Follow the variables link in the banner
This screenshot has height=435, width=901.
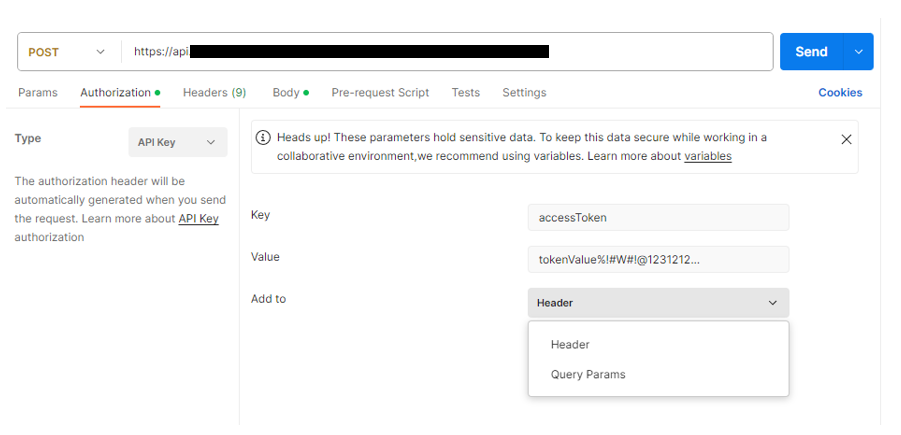click(708, 156)
